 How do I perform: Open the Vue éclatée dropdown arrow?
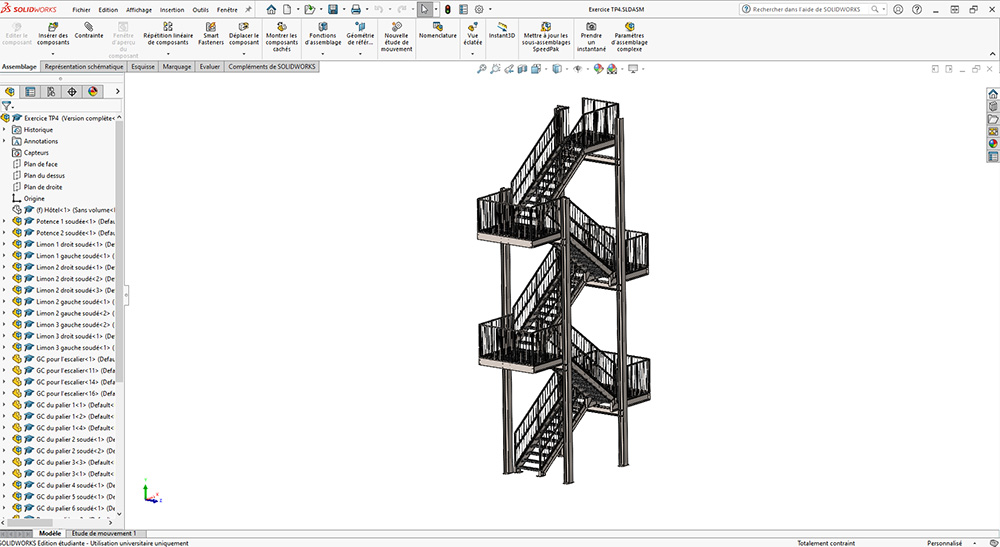point(472,53)
